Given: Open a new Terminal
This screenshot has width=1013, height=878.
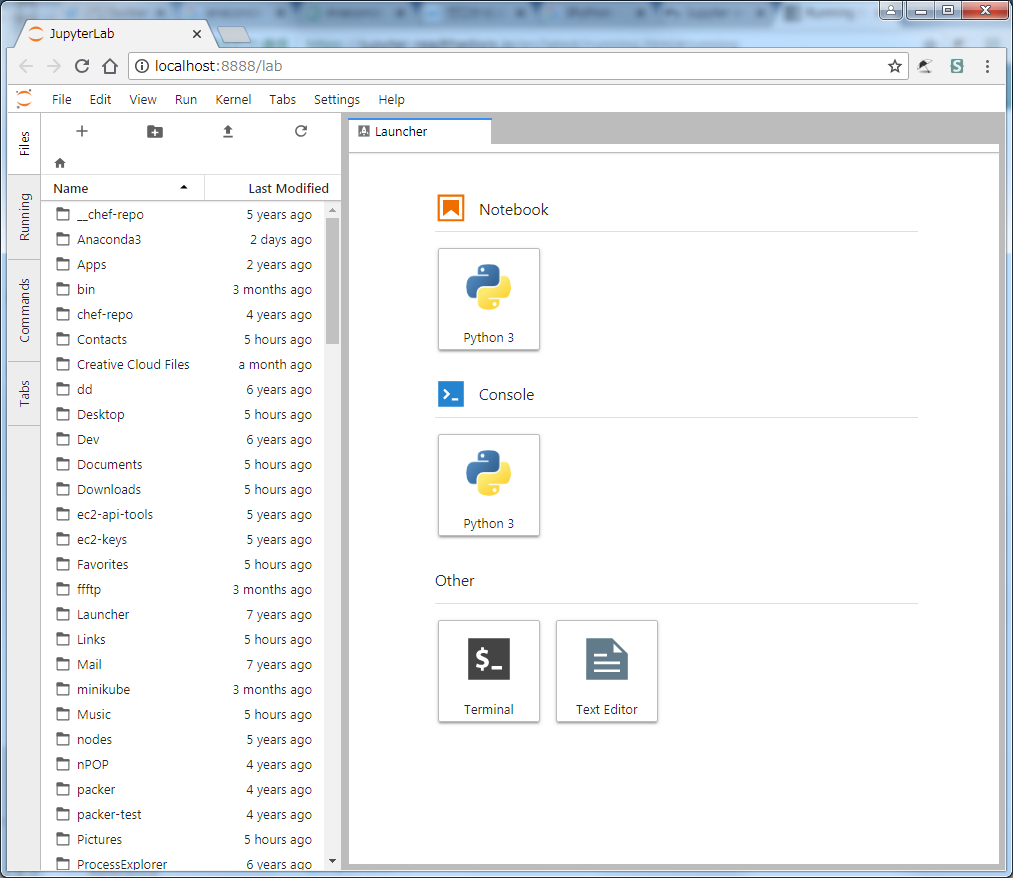Looking at the screenshot, I should click(x=488, y=671).
